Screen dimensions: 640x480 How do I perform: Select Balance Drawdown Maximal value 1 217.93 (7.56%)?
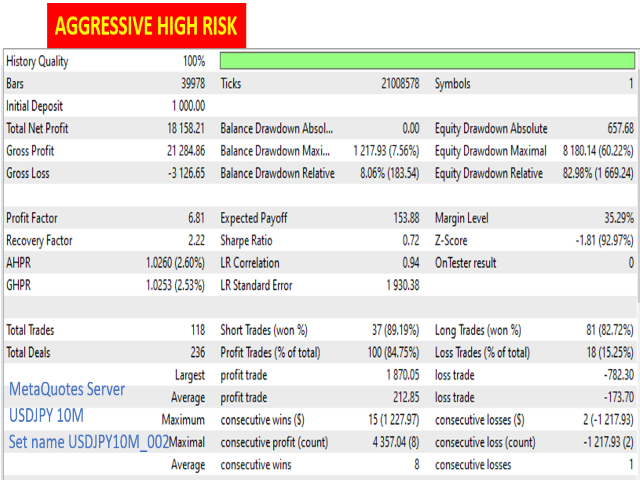(386, 151)
